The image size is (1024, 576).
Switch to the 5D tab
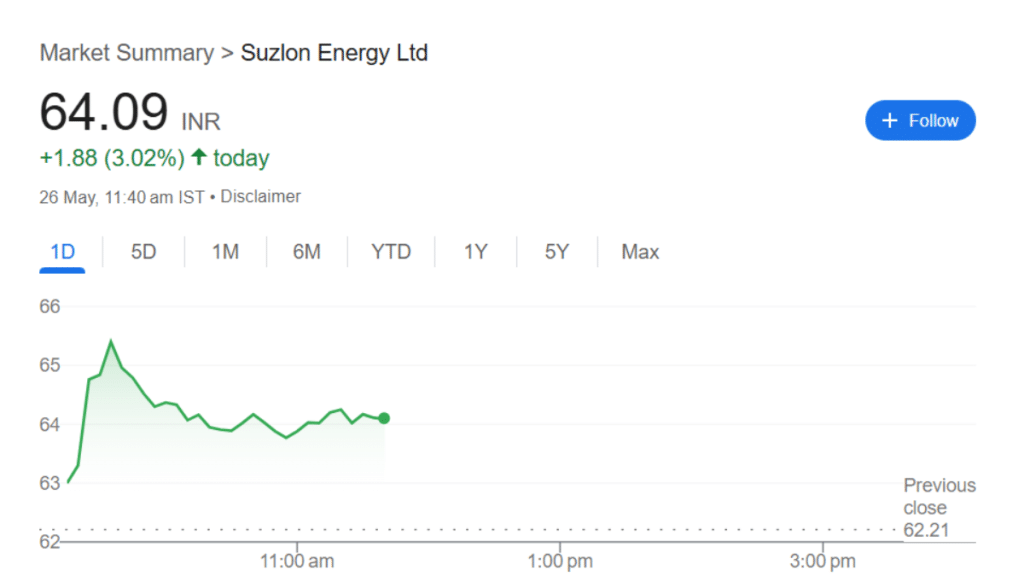143,251
